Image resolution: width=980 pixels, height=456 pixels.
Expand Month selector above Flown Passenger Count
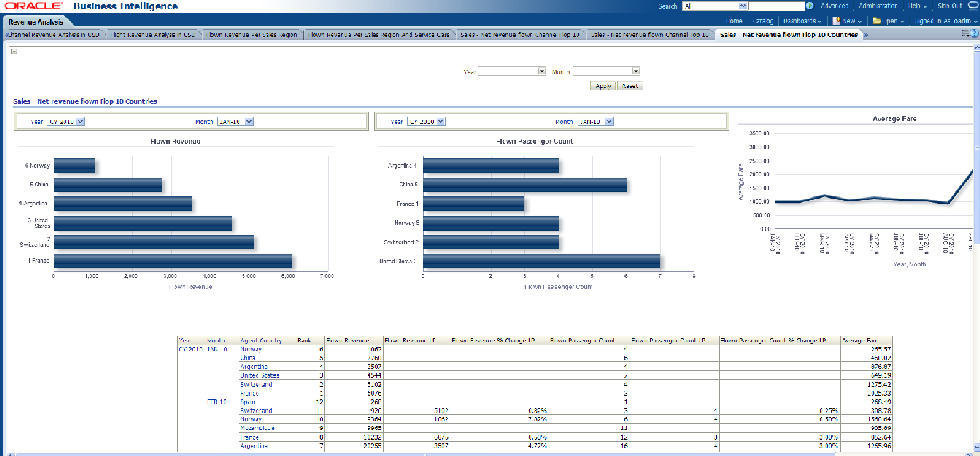tap(608, 121)
